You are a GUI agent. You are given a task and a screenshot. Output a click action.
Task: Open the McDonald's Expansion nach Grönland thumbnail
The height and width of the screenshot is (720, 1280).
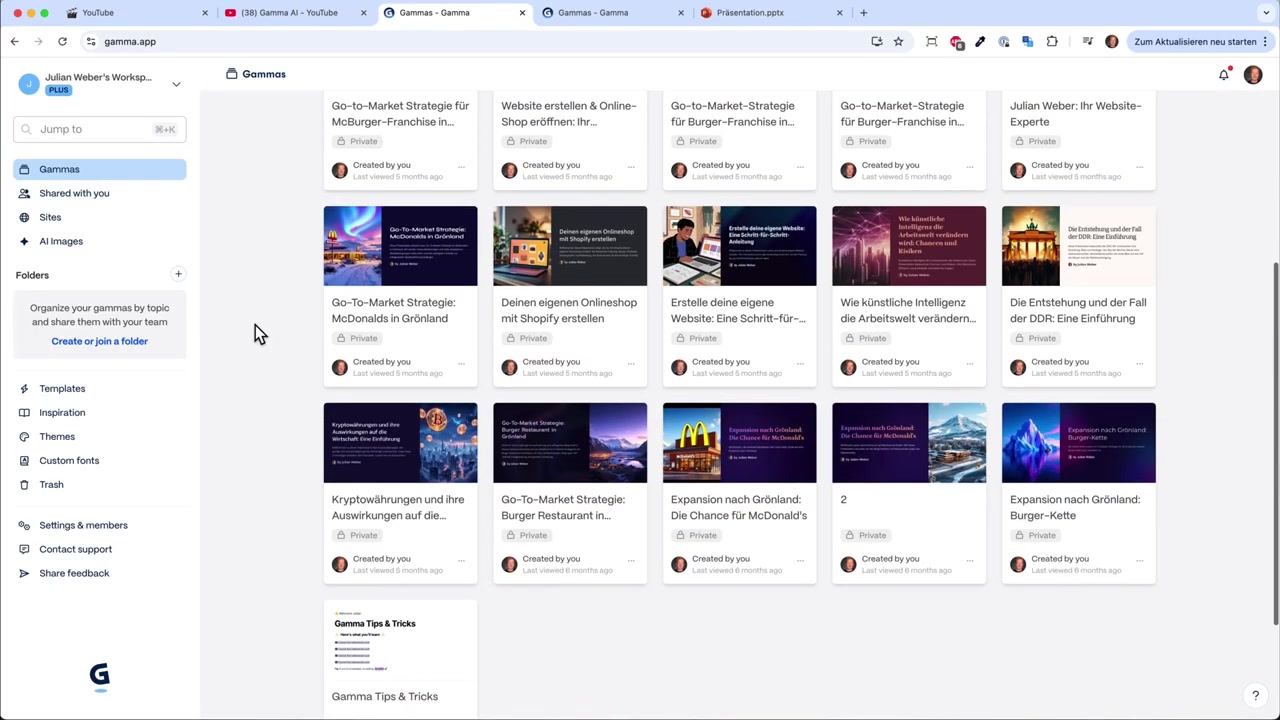739,443
